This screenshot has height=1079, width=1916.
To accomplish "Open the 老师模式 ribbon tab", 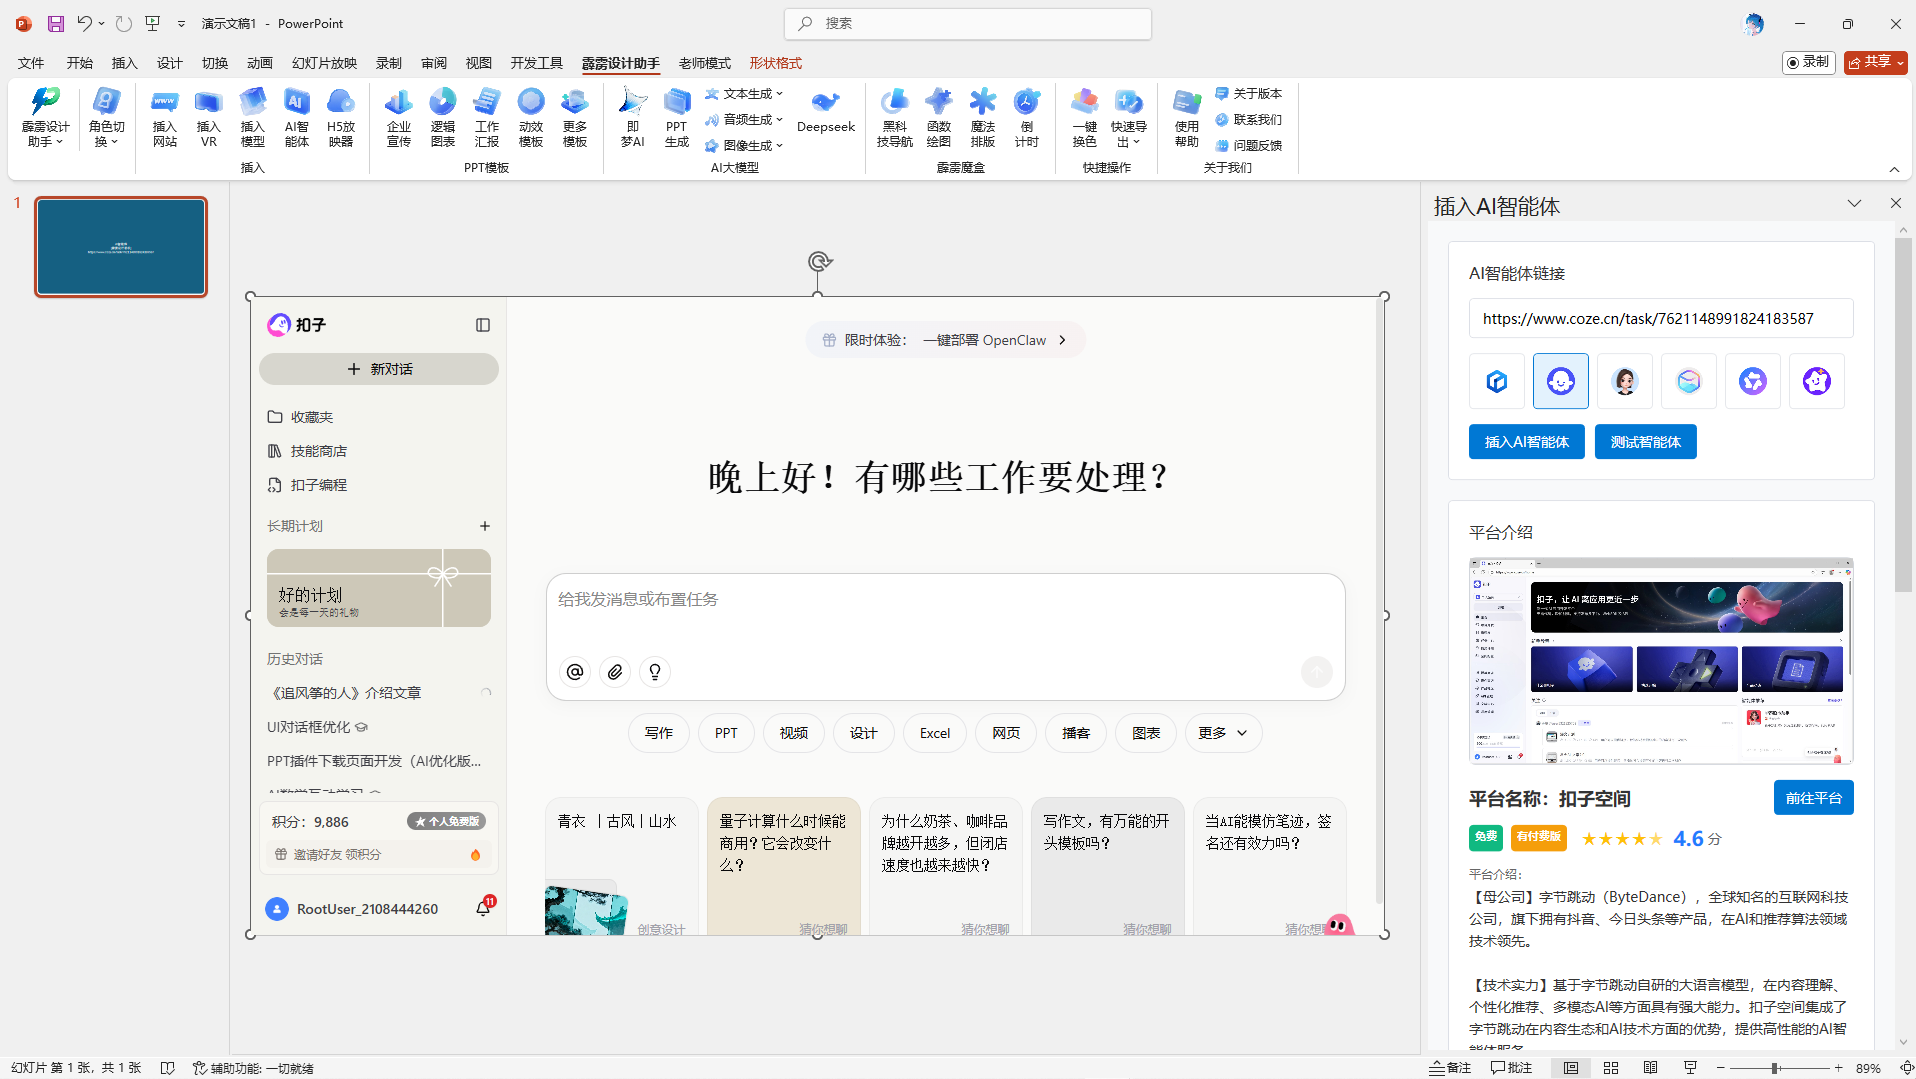I will coord(705,63).
